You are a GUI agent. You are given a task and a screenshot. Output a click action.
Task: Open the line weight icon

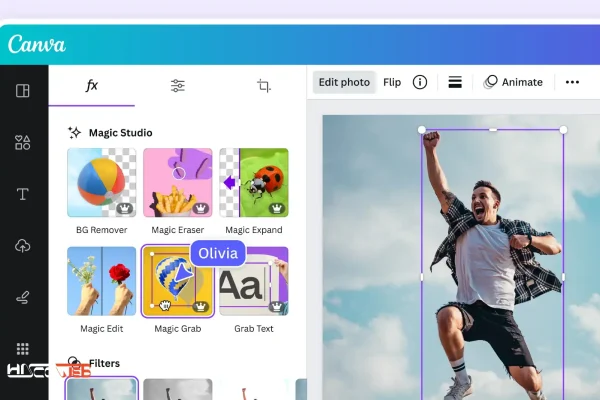pyautogui.click(x=455, y=82)
